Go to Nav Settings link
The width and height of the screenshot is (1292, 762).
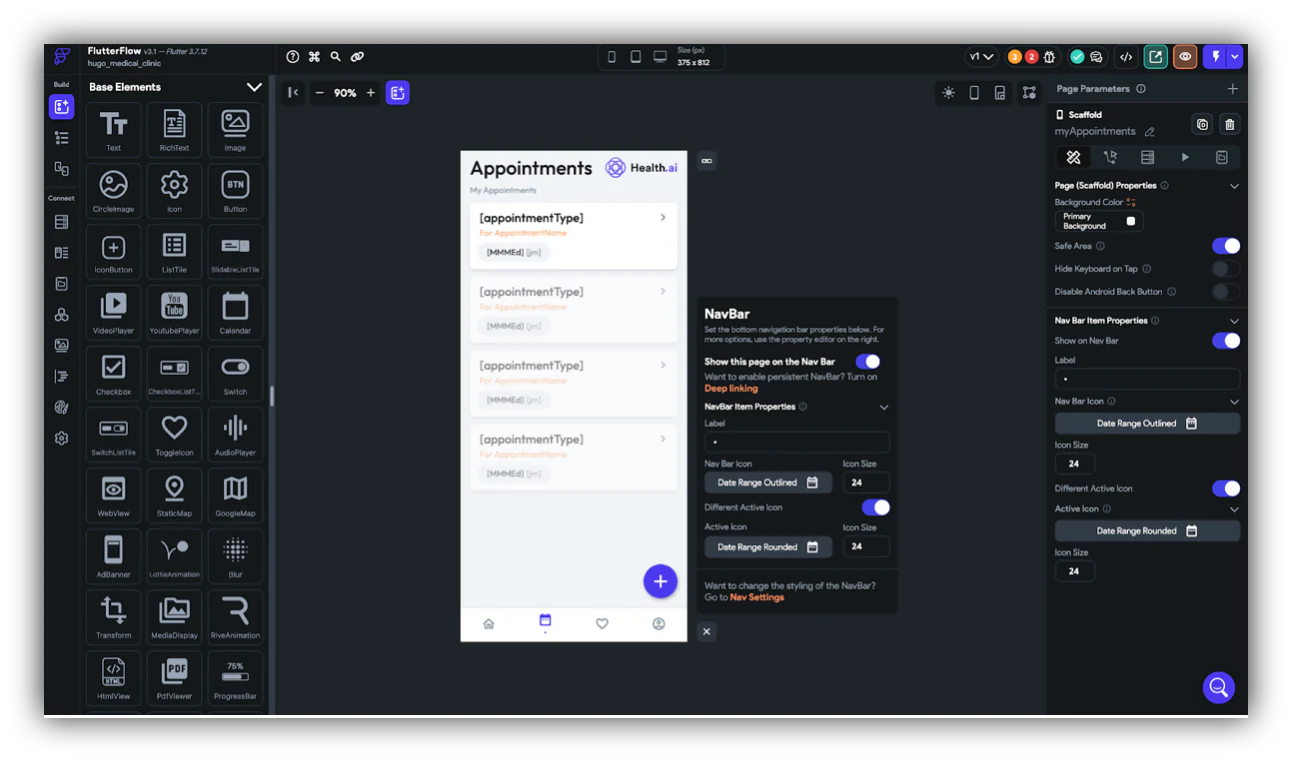[757, 597]
